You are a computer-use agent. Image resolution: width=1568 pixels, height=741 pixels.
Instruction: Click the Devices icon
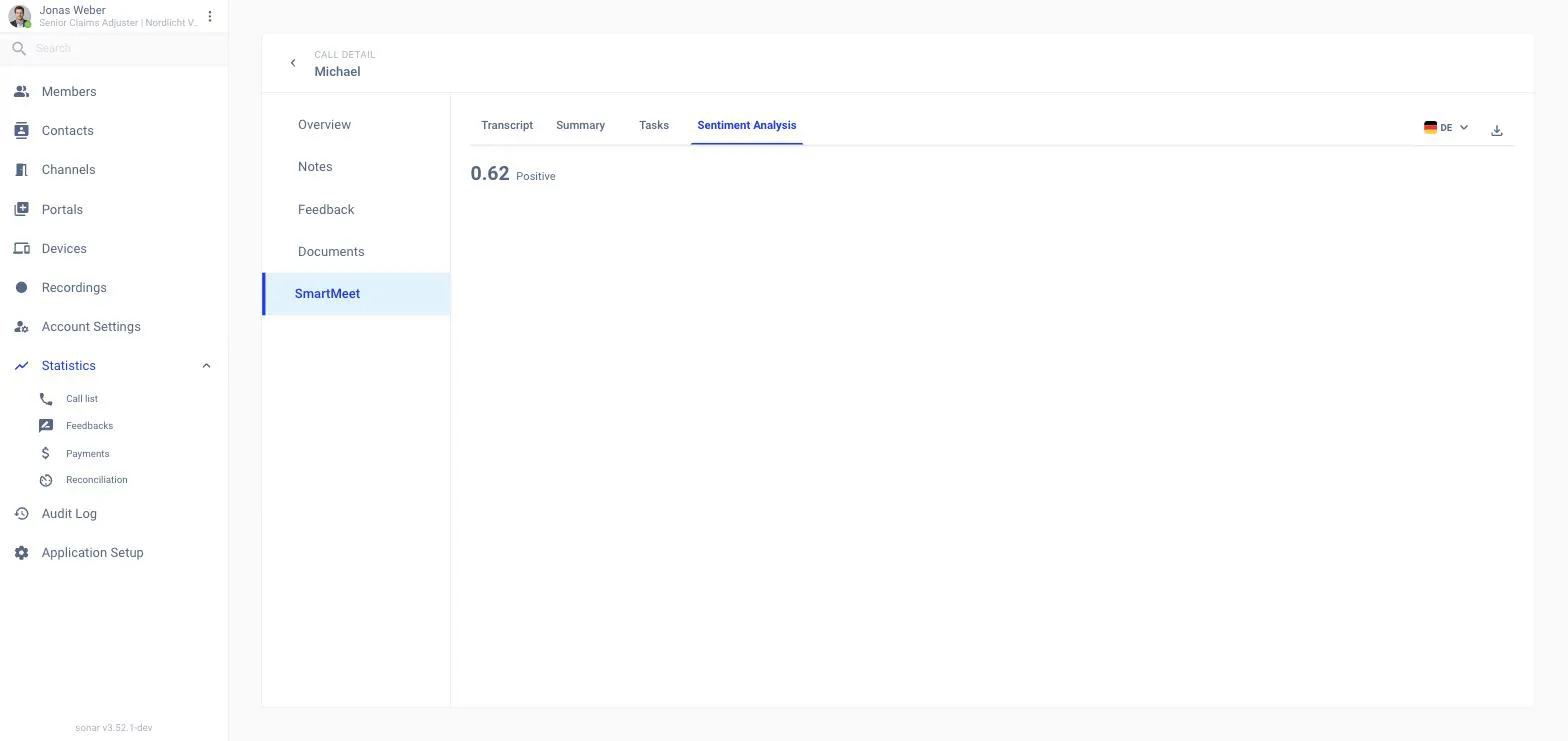click(x=21, y=249)
